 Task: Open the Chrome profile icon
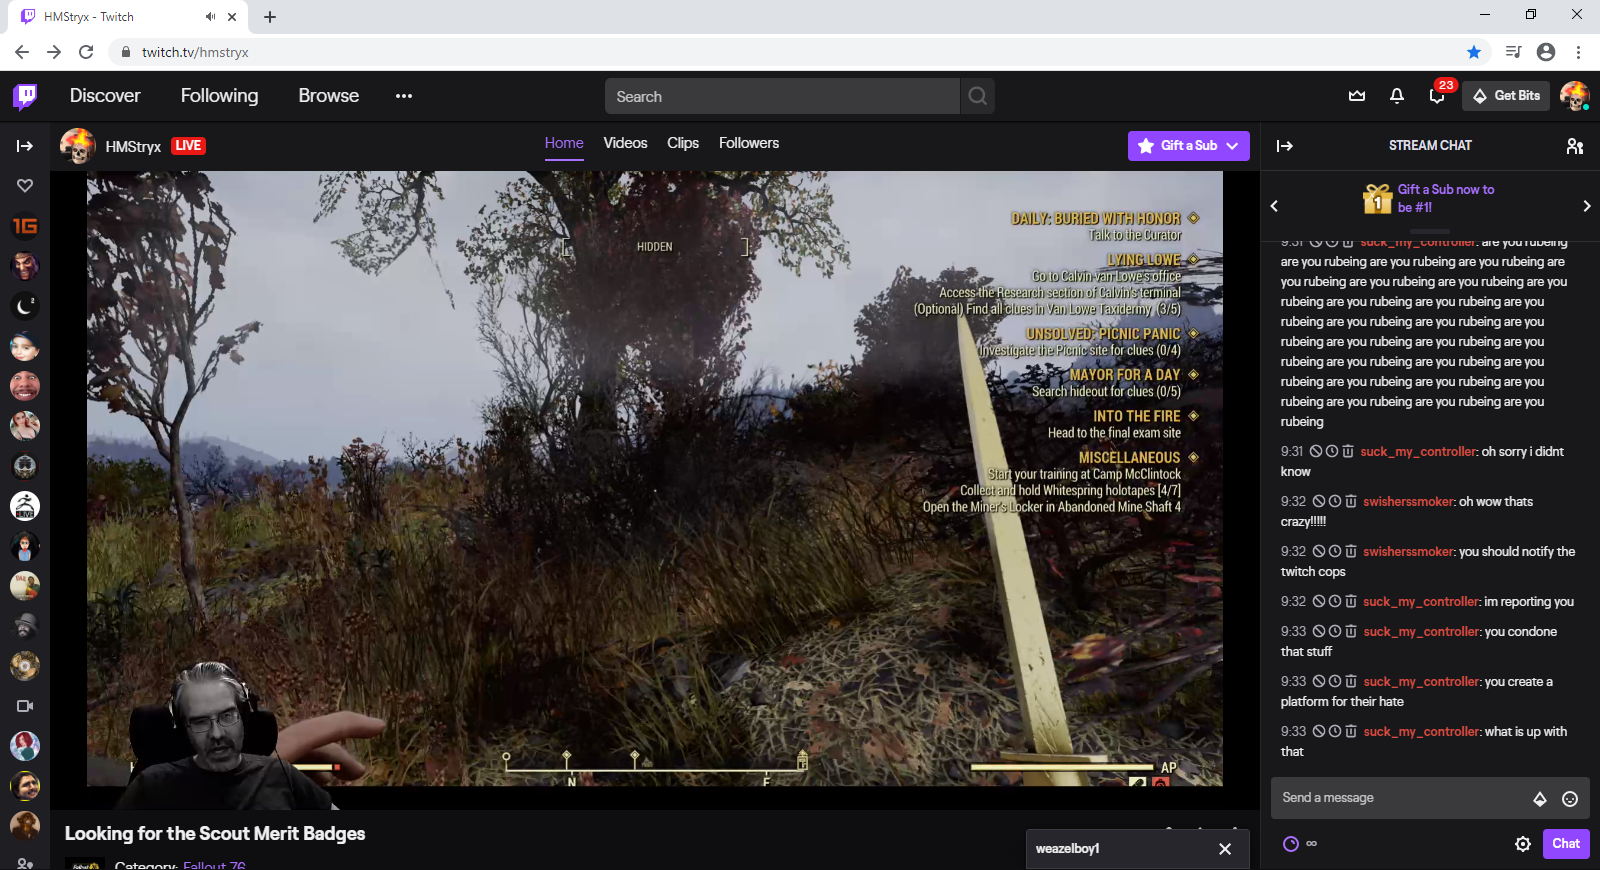(x=1546, y=52)
